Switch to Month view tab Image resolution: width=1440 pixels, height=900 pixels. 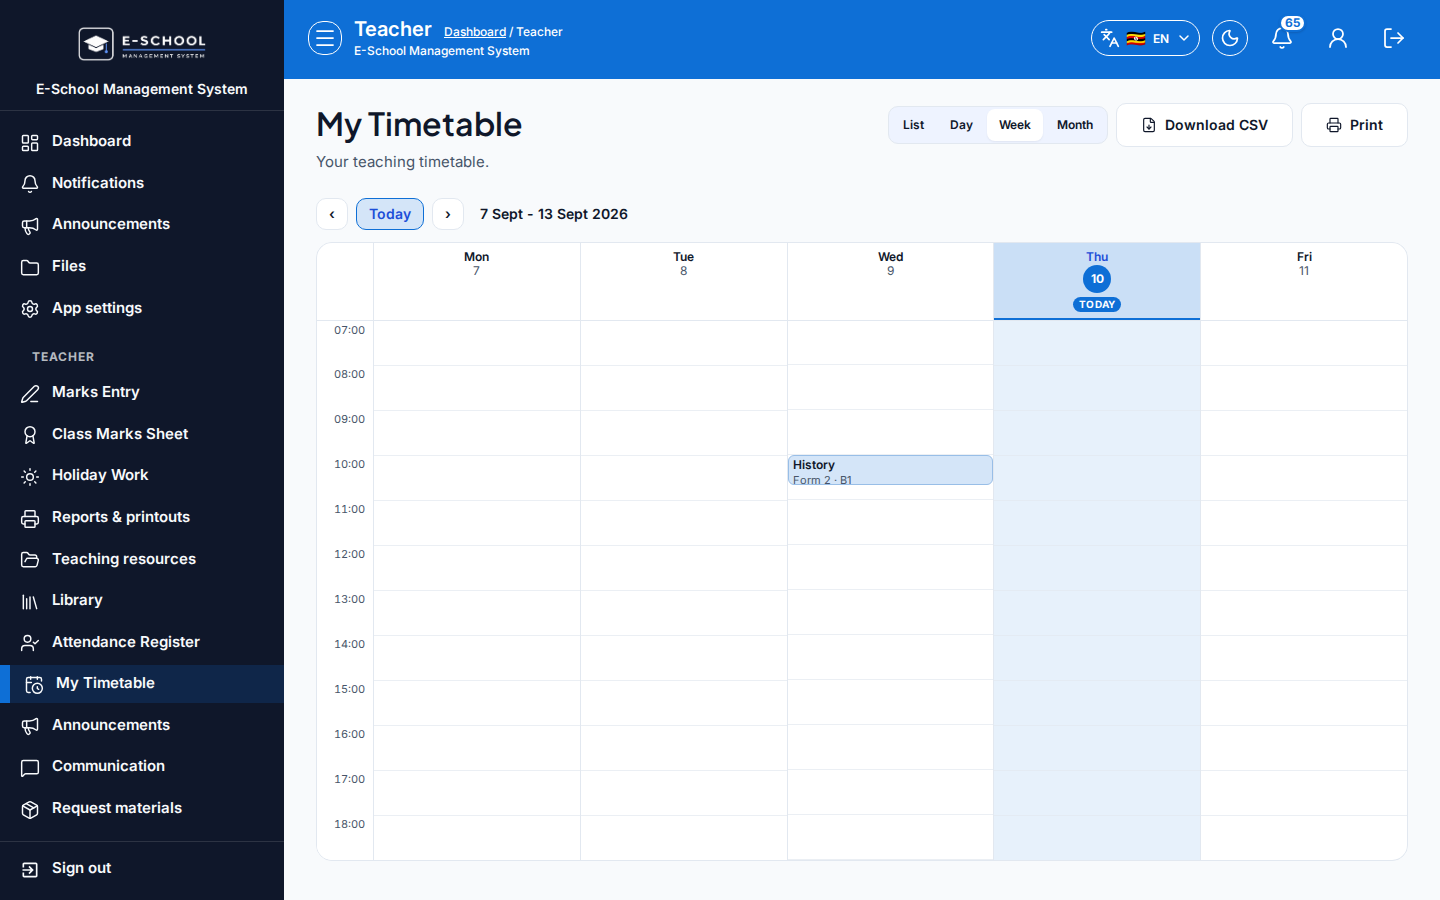(x=1075, y=125)
